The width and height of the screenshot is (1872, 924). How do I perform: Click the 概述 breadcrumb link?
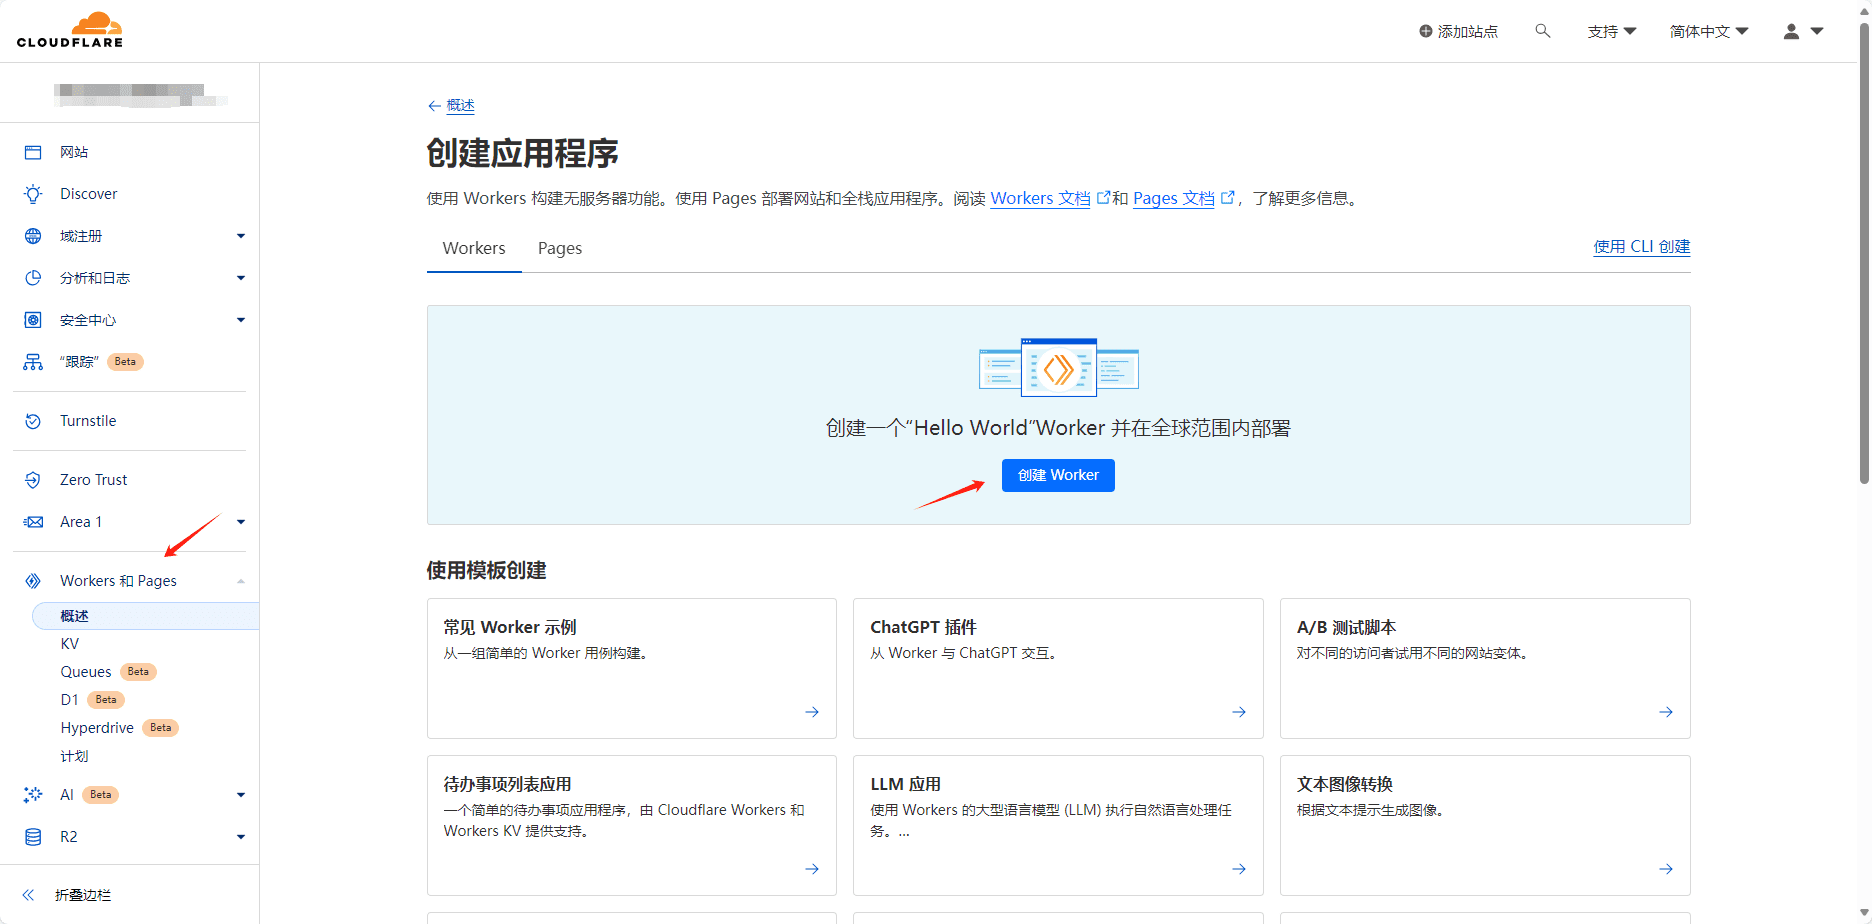[x=461, y=106]
